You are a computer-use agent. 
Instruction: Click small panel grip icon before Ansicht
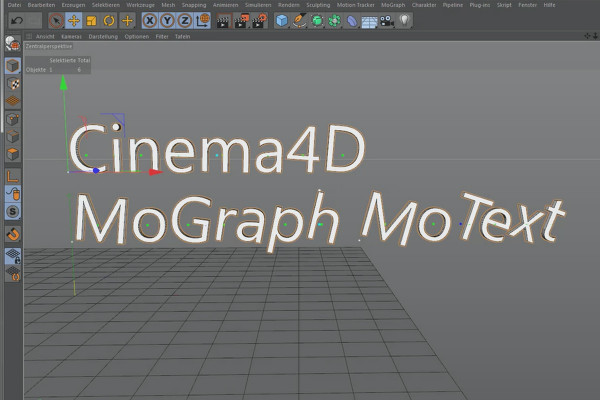(29, 36)
